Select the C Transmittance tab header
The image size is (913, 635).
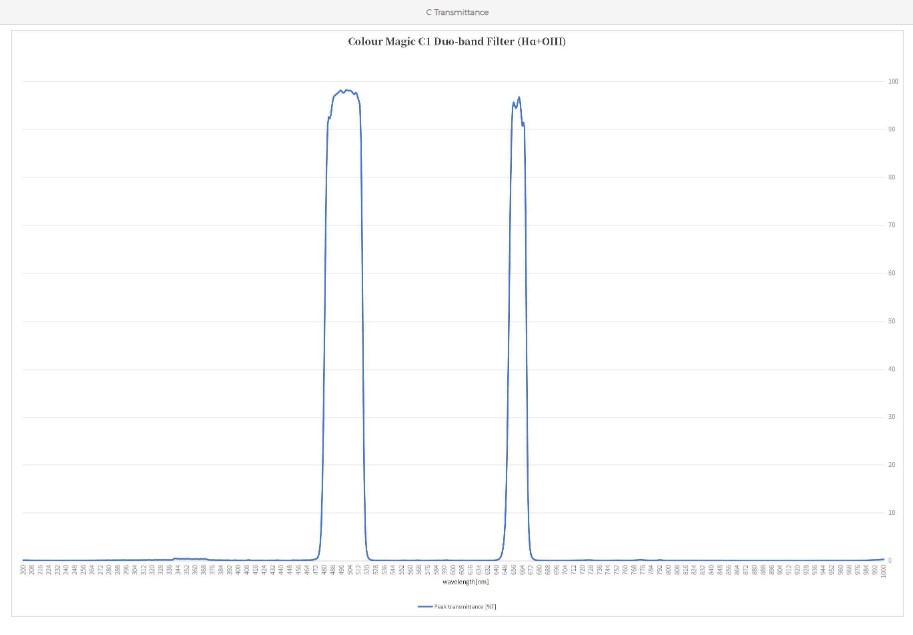(x=457, y=12)
